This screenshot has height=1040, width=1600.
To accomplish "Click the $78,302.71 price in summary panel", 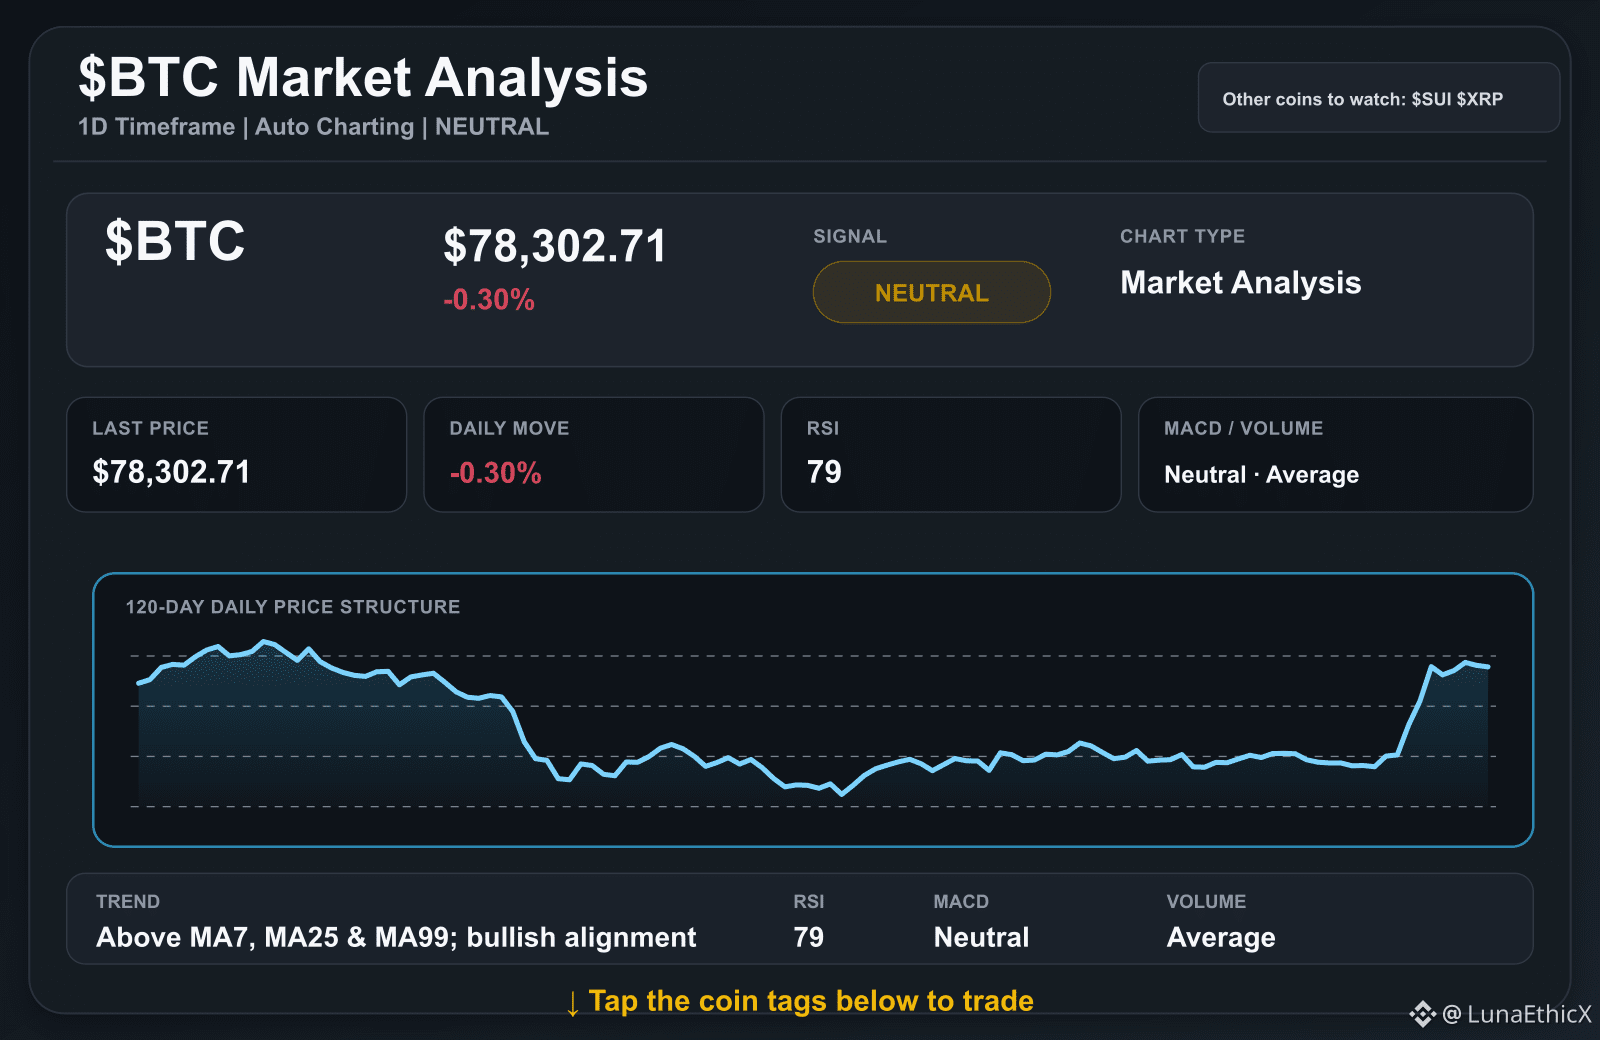I will coord(554,246).
